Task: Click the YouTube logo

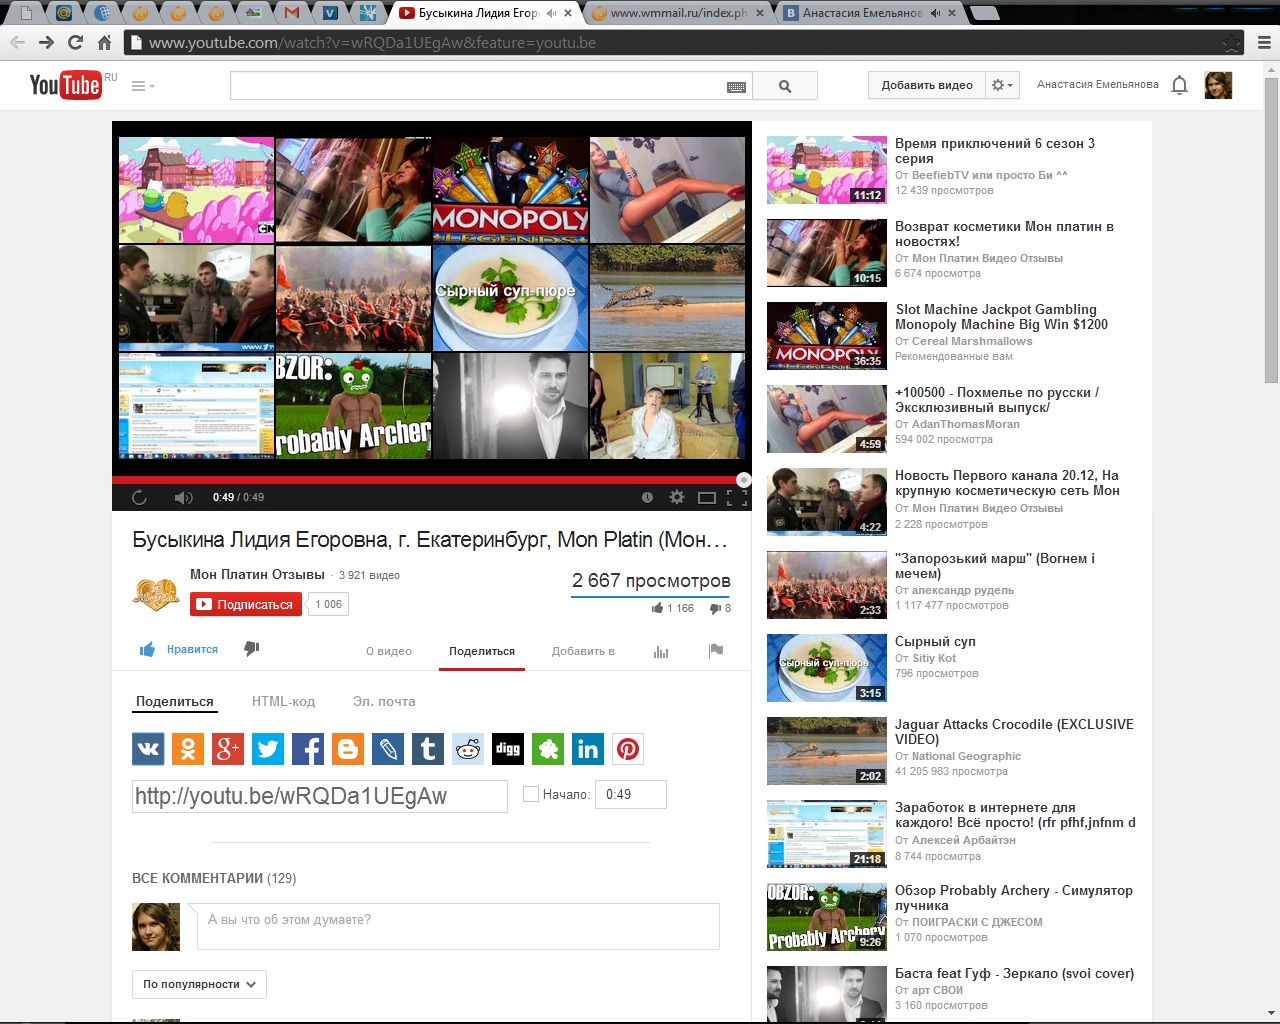Action: pyautogui.click(x=66, y=85)
